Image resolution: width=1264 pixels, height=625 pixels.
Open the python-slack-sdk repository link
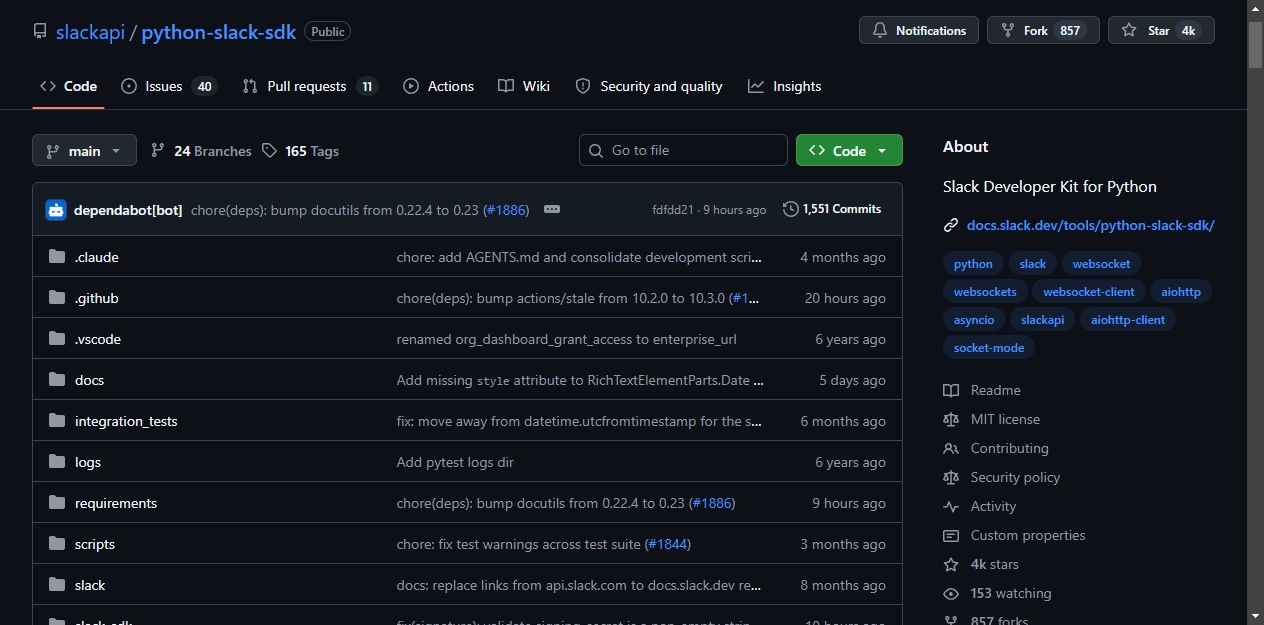coord(219,32)
